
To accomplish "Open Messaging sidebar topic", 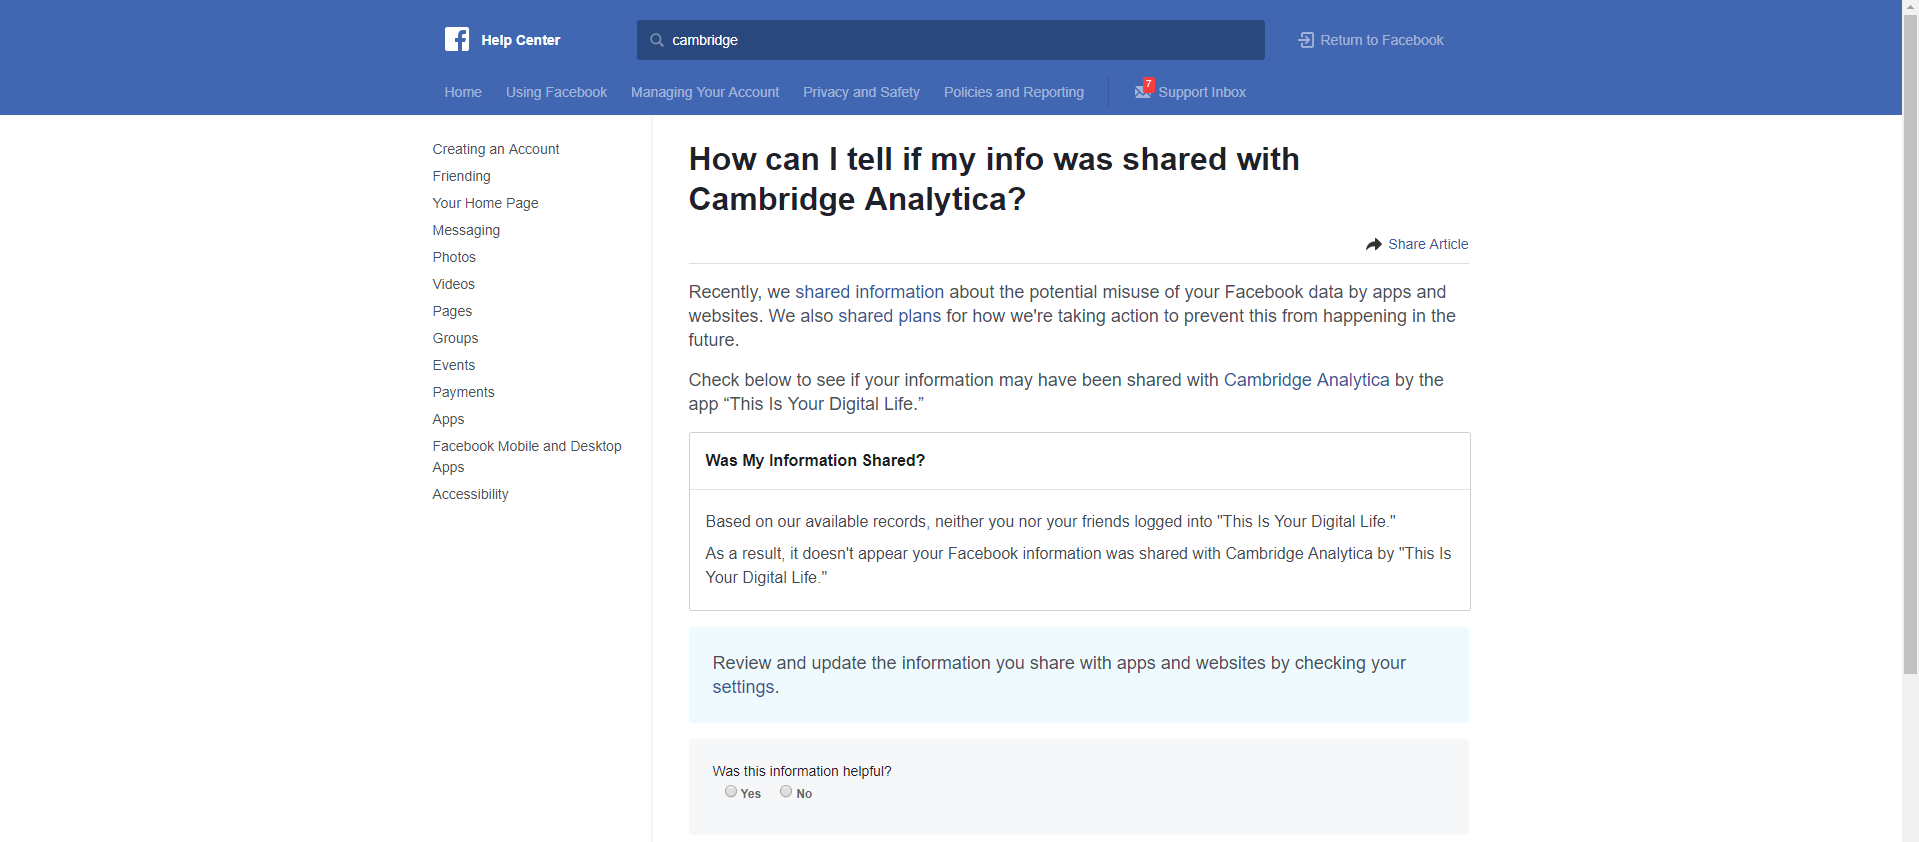I will coord(466,230).
